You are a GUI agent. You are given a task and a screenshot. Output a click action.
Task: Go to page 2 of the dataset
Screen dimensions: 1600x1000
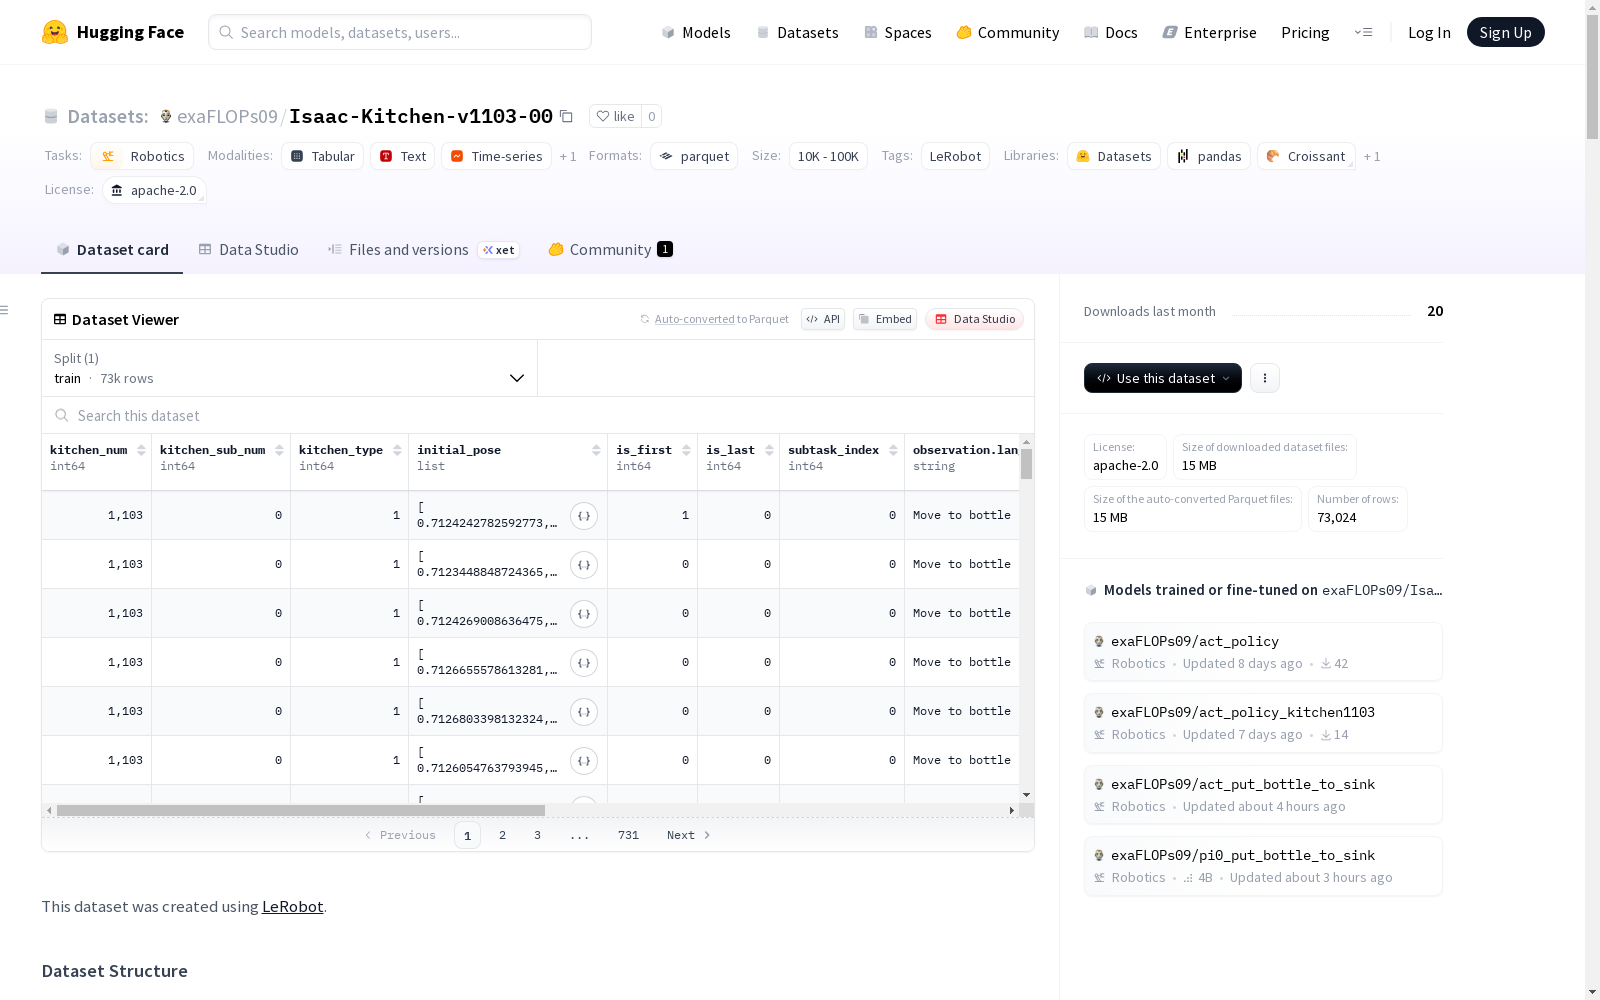pyautogui.click(x=502, y=835)
